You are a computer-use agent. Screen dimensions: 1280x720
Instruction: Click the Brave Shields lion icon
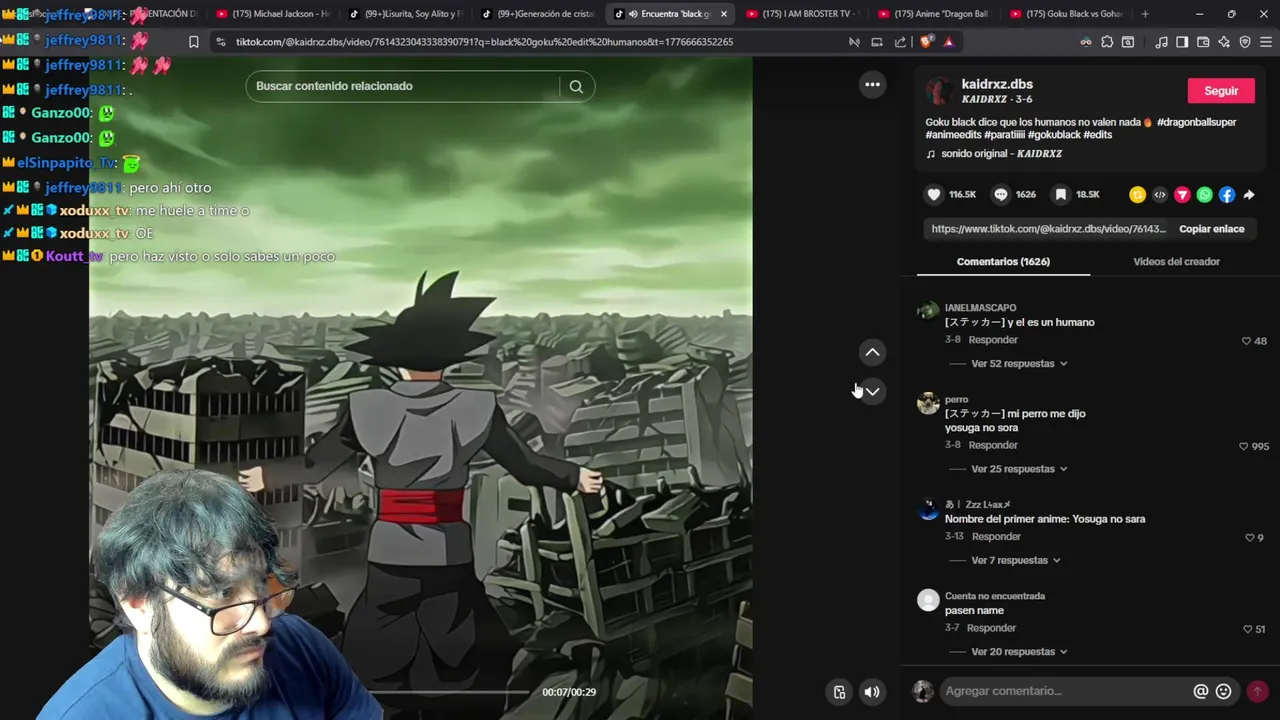(925, 42)
